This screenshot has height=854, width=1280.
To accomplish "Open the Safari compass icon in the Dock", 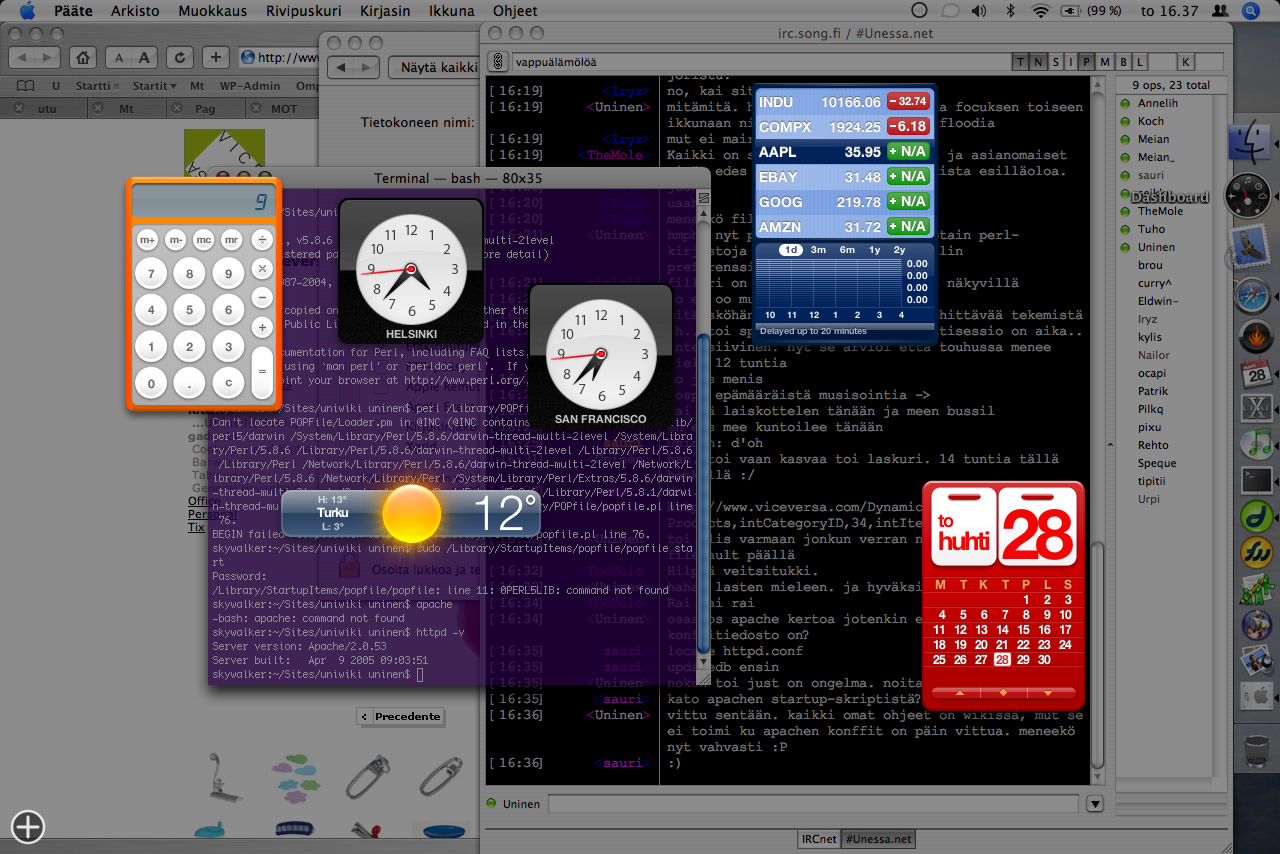I will [1254, 296].
